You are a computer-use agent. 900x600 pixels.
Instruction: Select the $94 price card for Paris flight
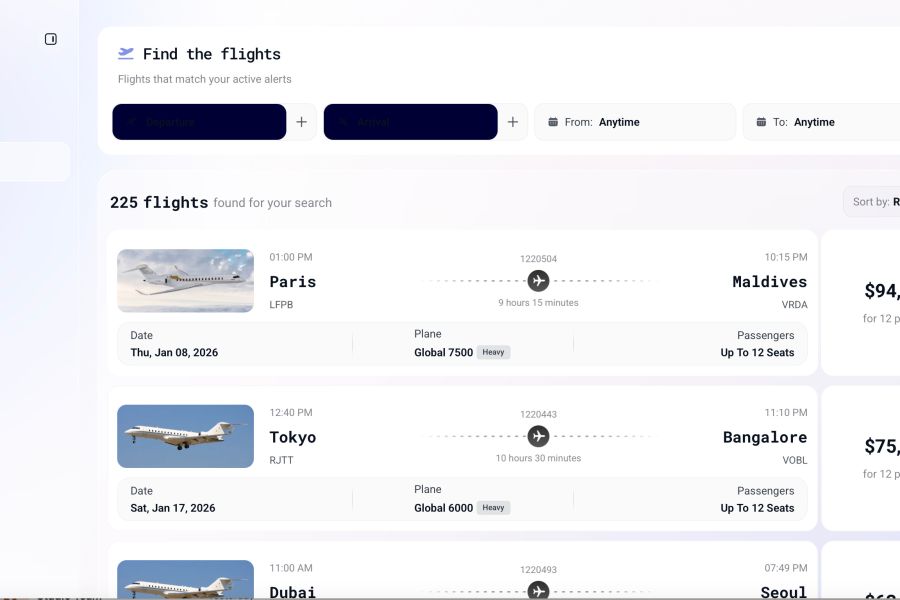[862, 303]
